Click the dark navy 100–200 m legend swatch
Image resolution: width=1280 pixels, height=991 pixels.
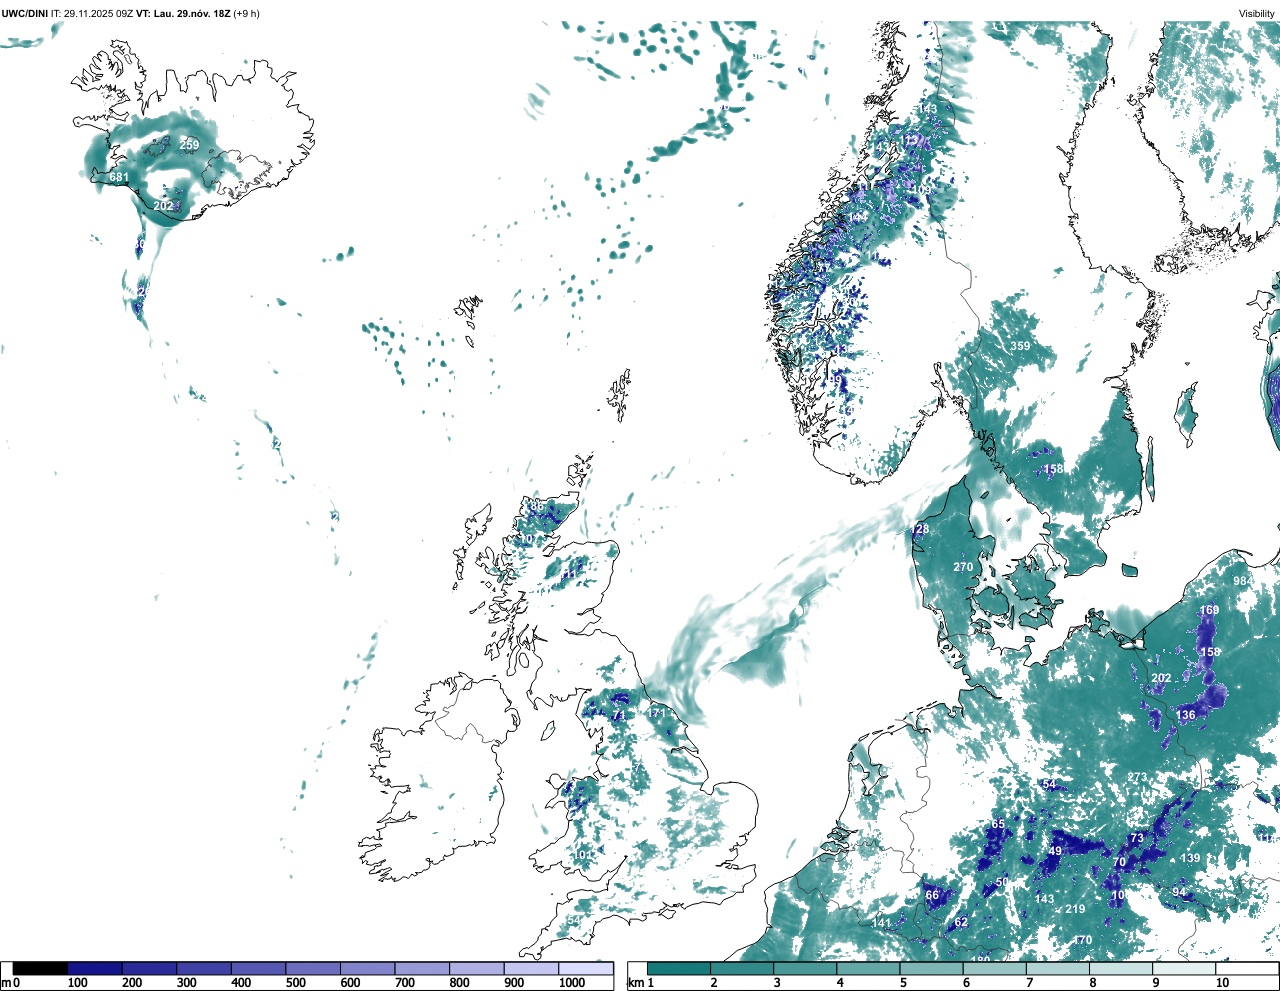(x=95, y=968)
